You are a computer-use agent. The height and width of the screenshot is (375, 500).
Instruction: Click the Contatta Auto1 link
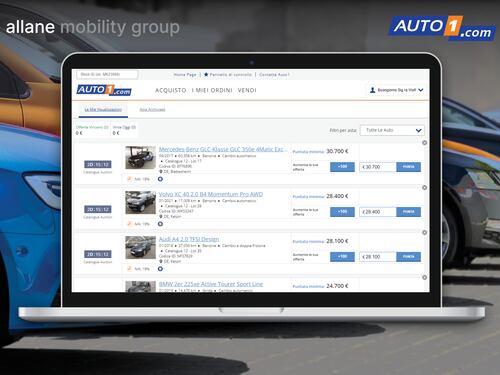pyautogui.click(x=274, y=75)
